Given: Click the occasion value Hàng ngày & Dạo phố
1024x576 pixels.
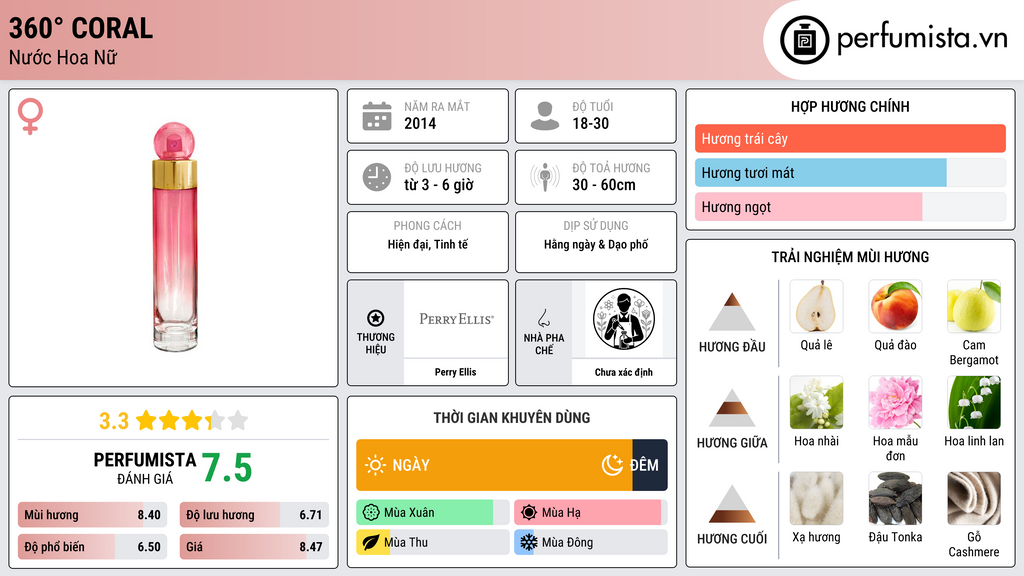Looking at the screenshot, I should pyautogui.click(x=596, y=244).
